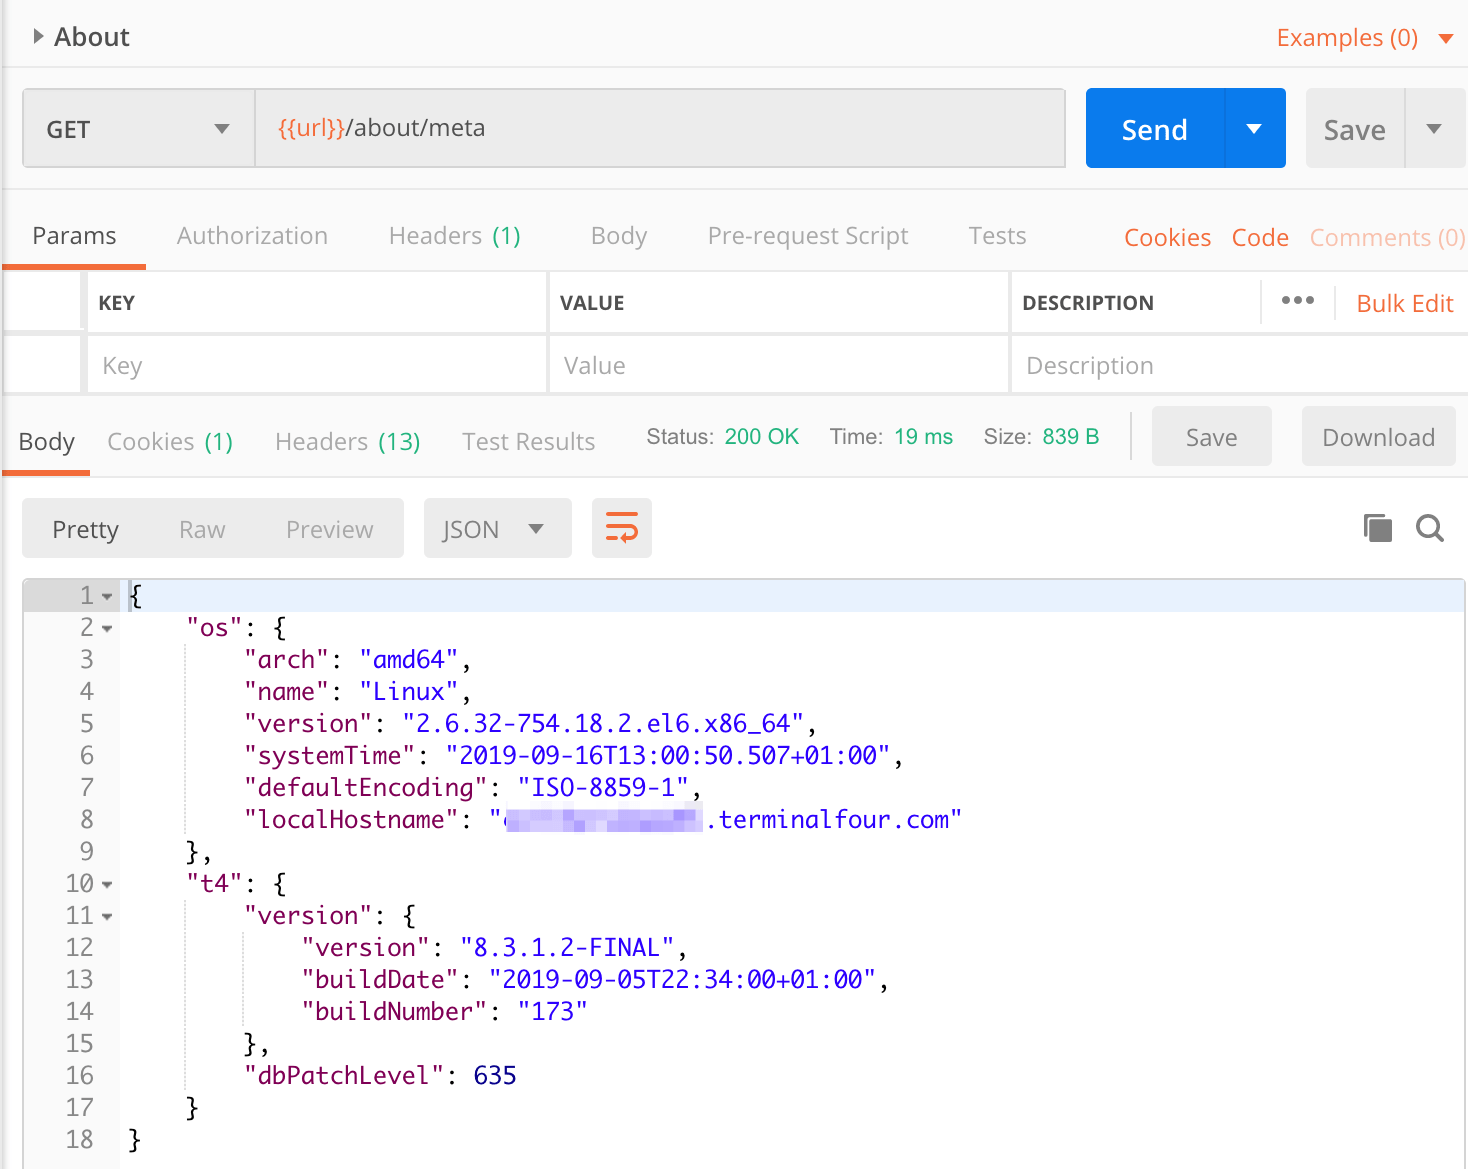Switch to the Authorization tab
The height and width of the screenshot is (1169, 1468).
pos(252,236)
